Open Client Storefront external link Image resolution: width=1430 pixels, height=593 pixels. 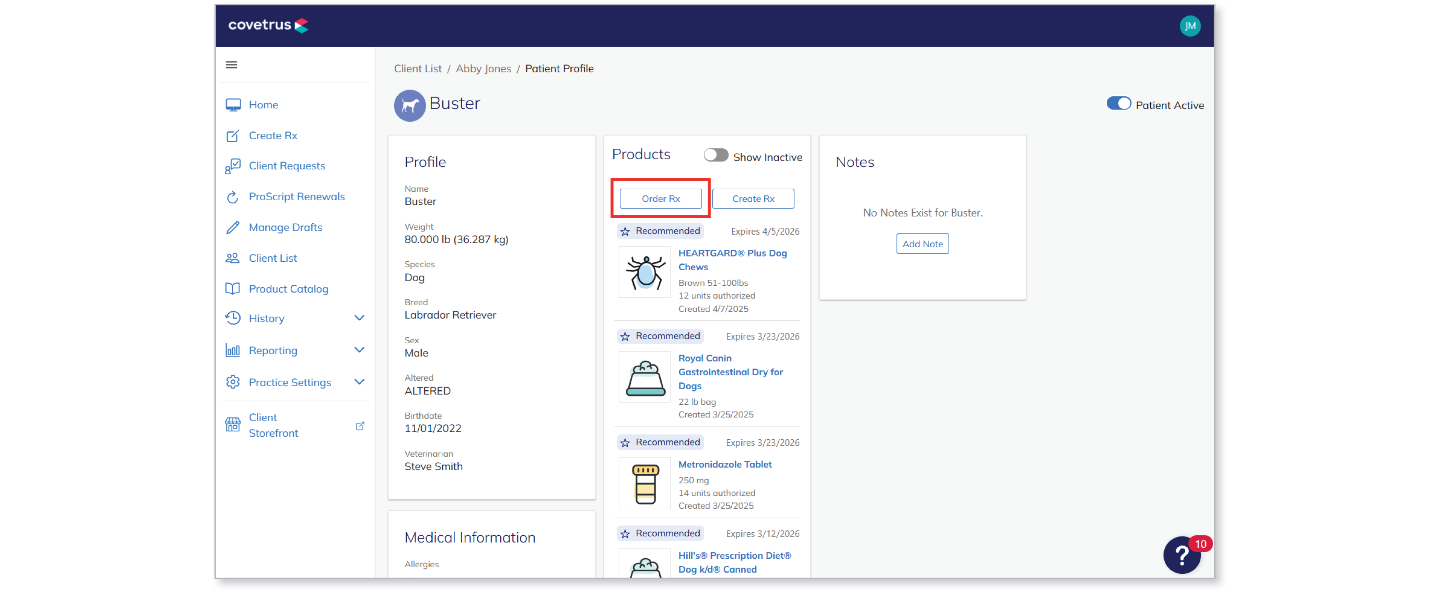[360, 426]
